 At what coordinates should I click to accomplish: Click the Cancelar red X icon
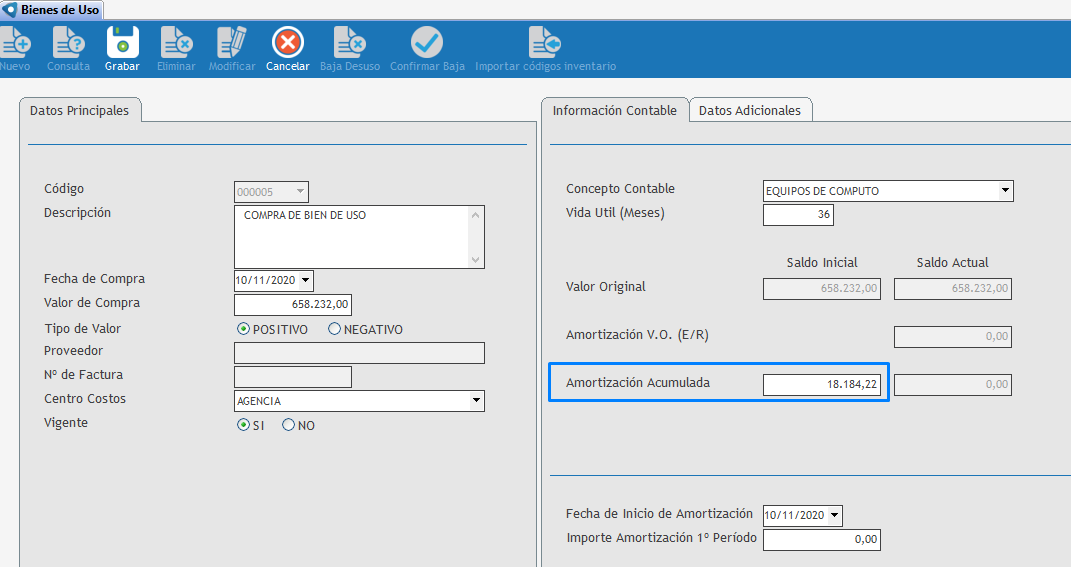pyautogui.click(x=287, y=43)
